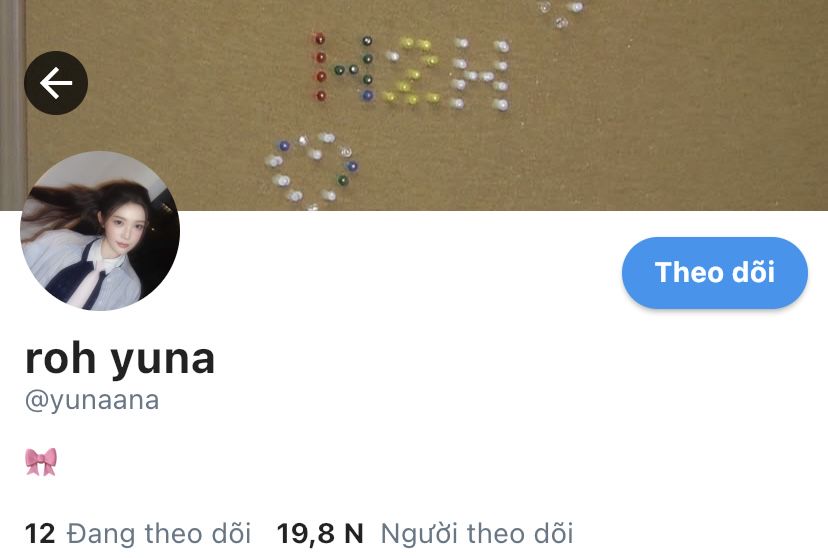Tap the green and blue pushpin cluster
This screenshot has height=558, width=828.
358,69
